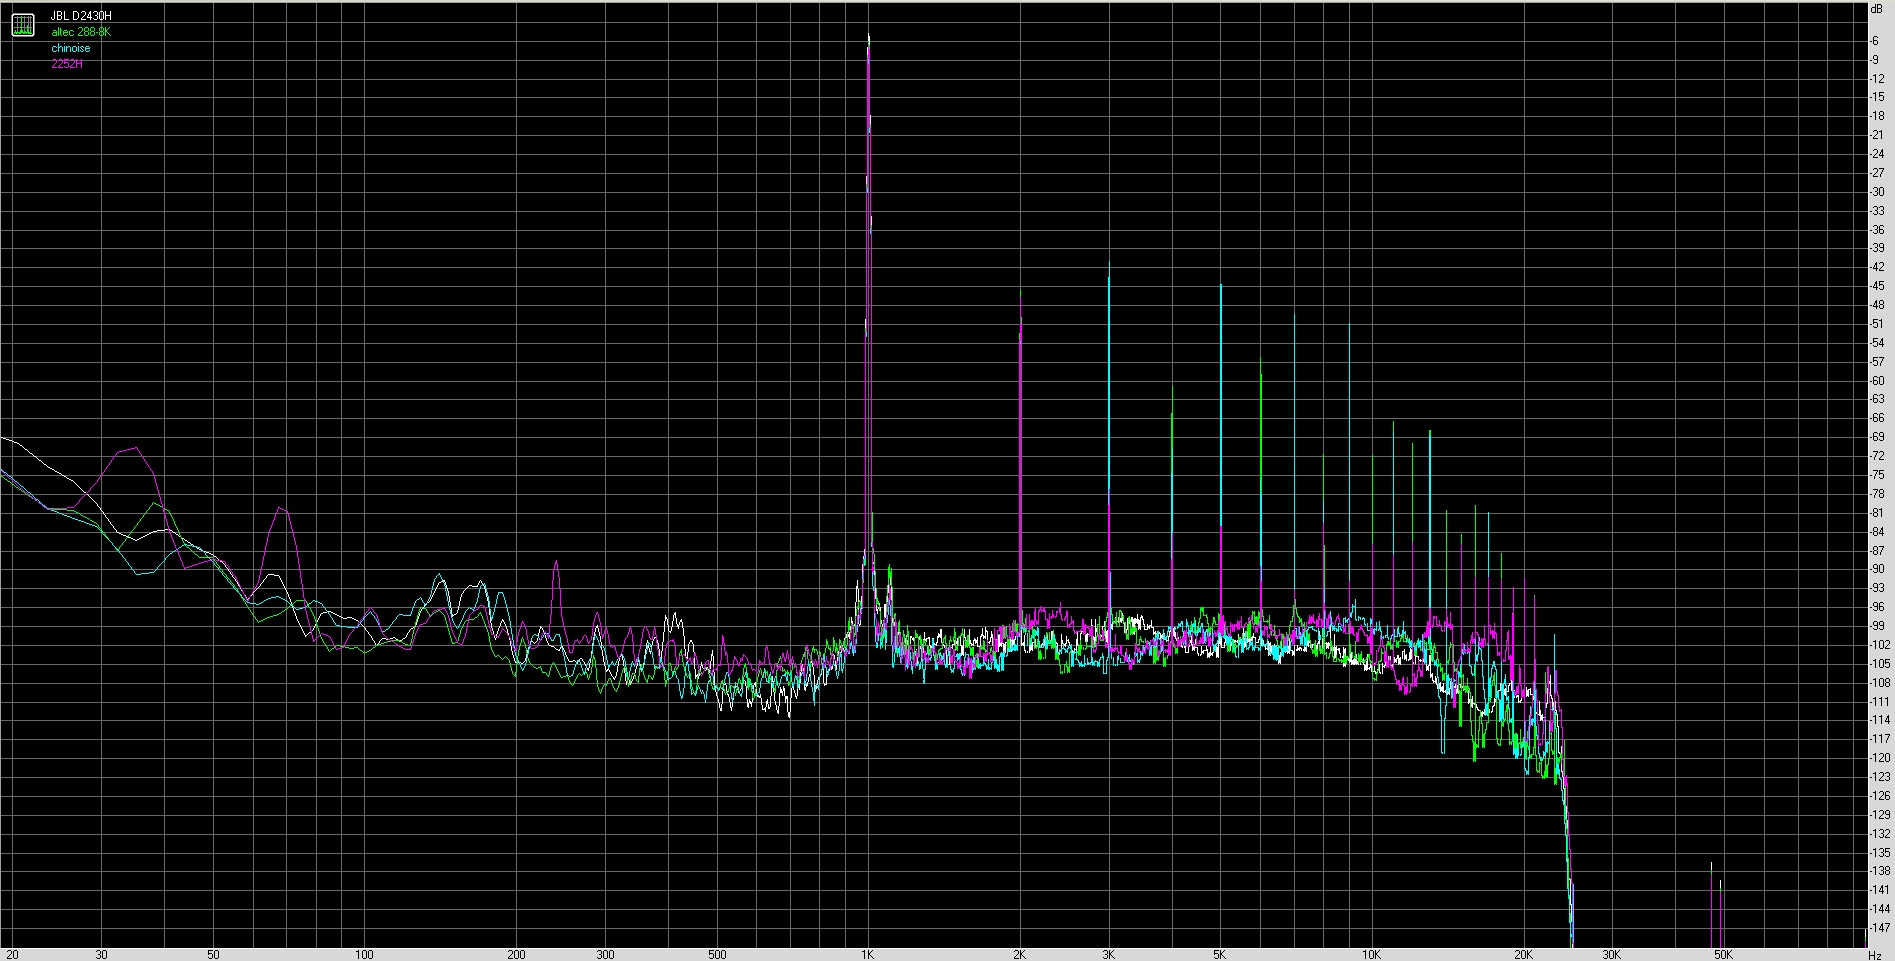Click the 5K frequency axis label
The height and width of the screenshot is (961, 1895).
(1220, 955)
